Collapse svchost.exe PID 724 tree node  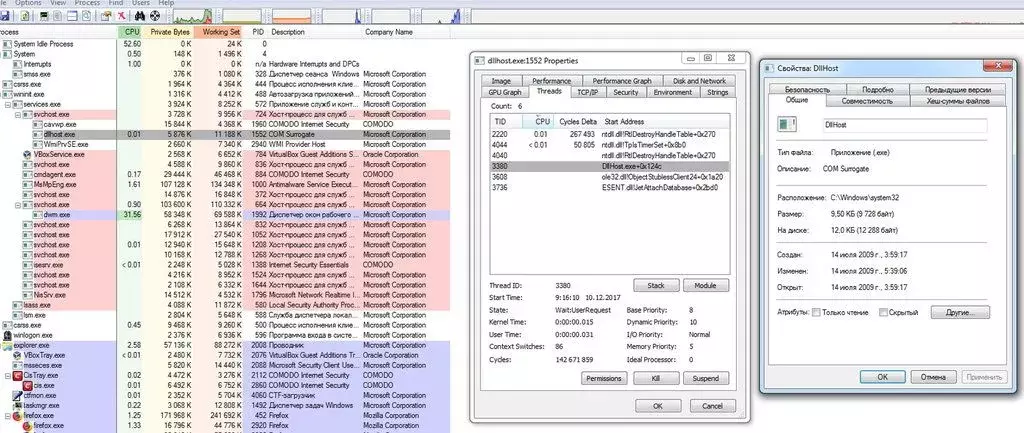point(18,114)
